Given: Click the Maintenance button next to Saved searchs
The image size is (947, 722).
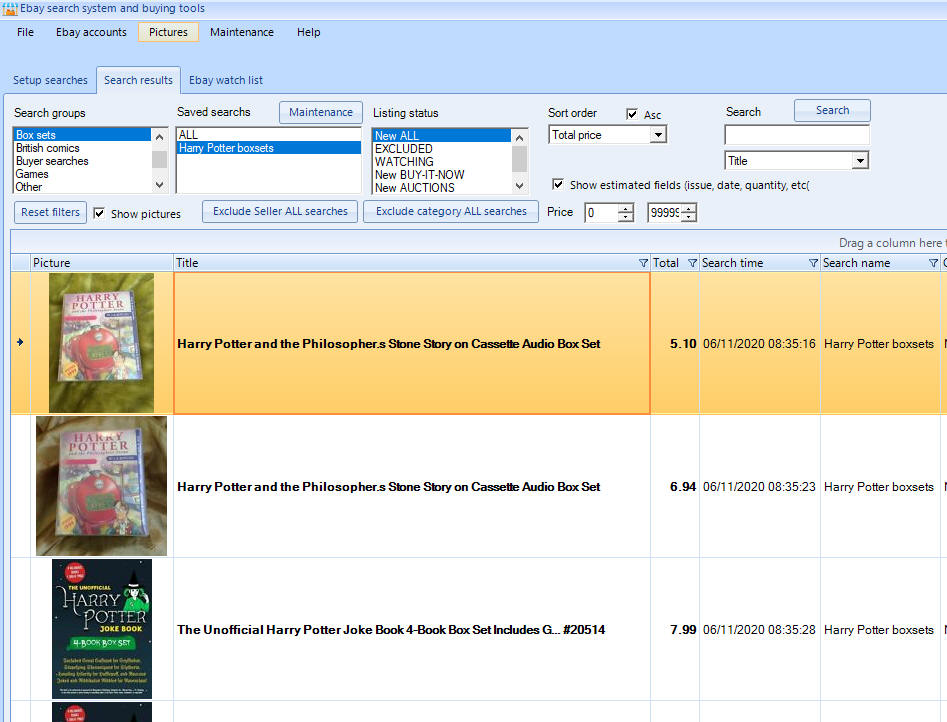Looking at the screenshot, I should tap(321, 112).
